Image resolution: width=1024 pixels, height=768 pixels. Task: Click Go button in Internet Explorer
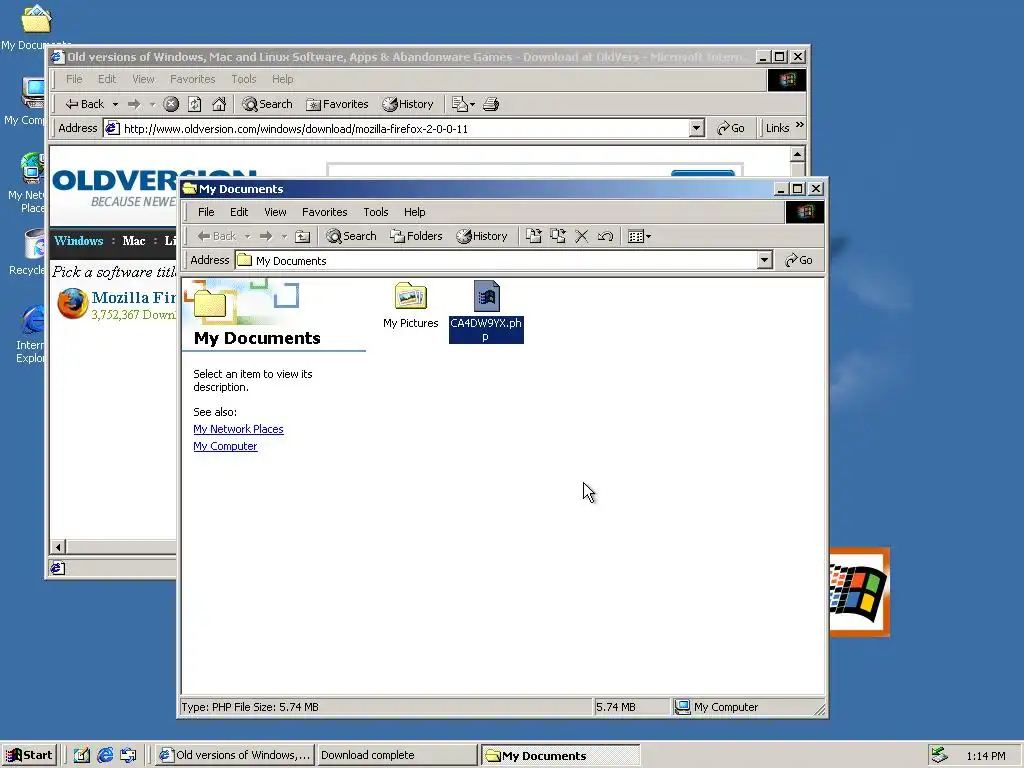(x=731, y=128)
